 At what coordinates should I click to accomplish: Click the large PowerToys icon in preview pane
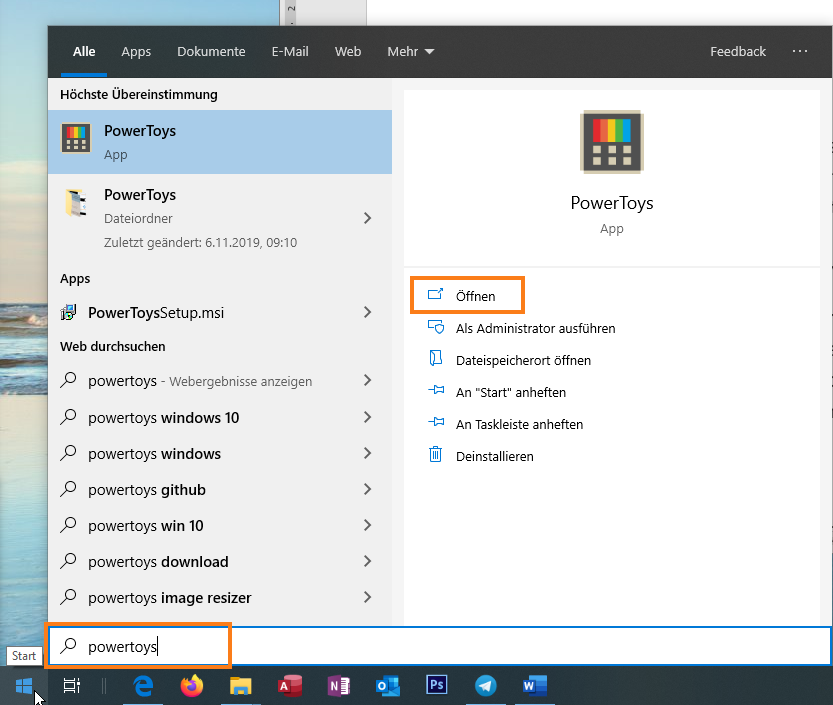[x=611, y=142]
